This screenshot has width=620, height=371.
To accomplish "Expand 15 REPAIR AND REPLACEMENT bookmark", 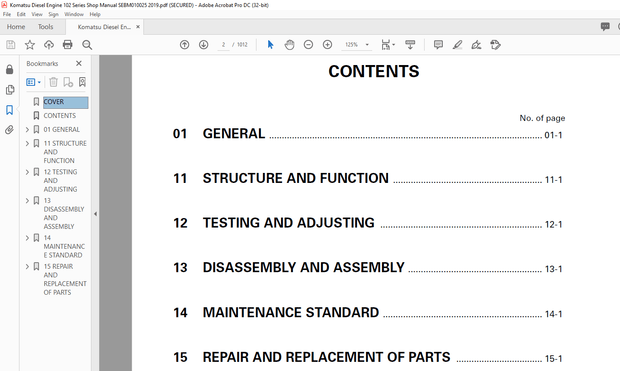I will [27, 267].
